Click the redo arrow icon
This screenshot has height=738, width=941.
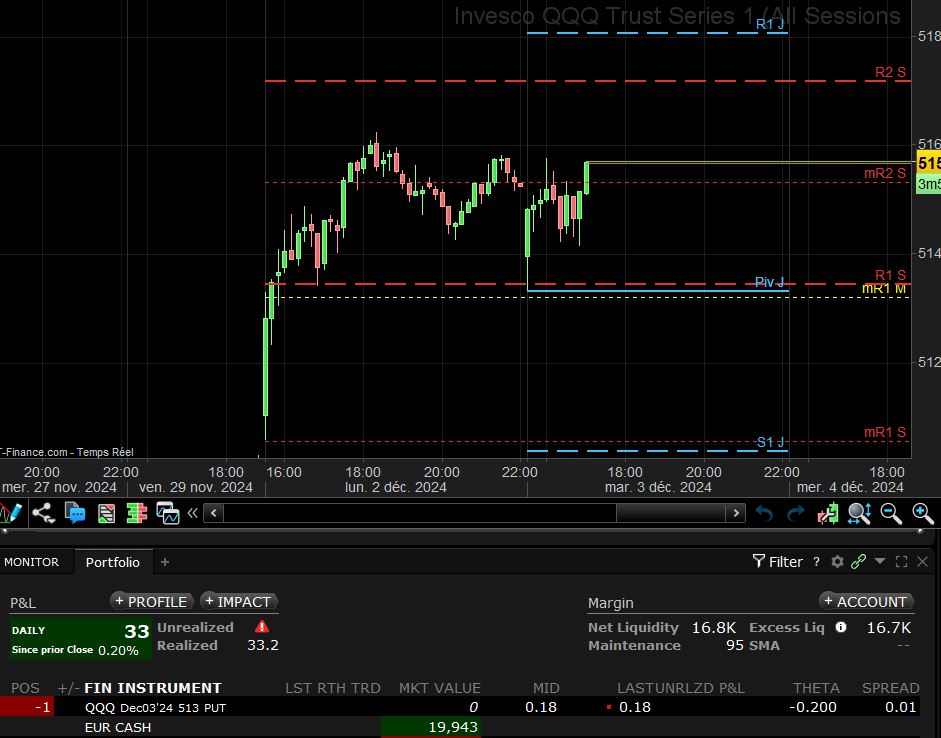point(795,514)
